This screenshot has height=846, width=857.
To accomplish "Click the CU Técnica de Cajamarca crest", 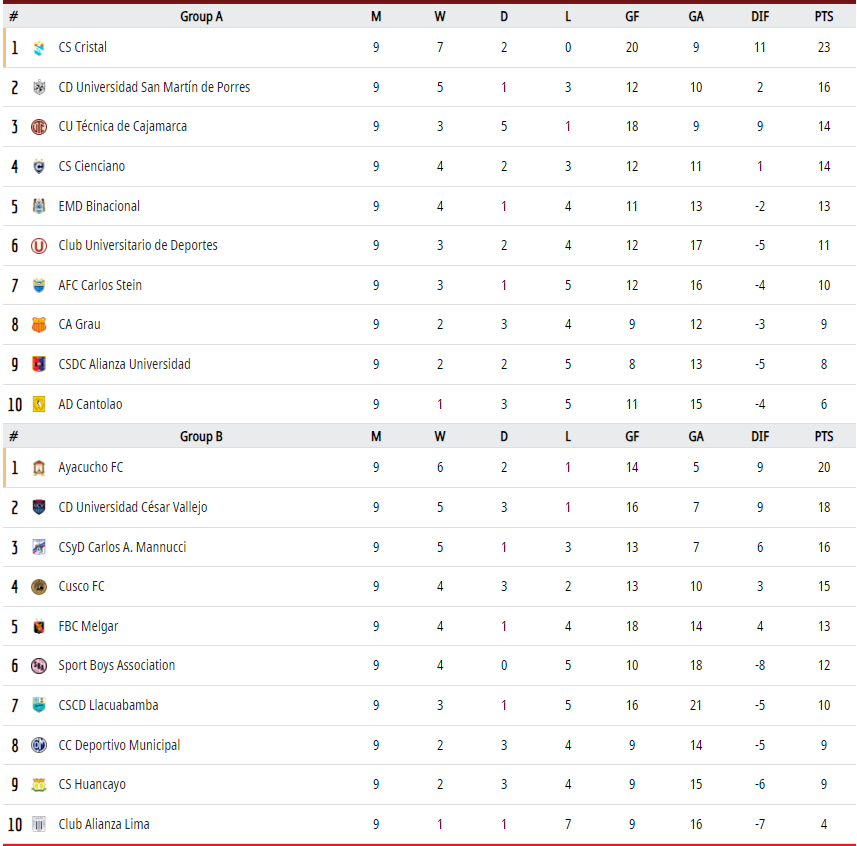I will click(39, 127).
